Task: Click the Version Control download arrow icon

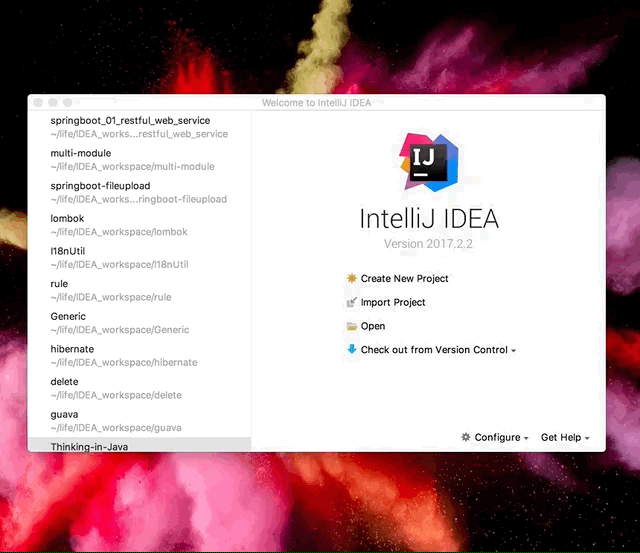Action: [351, 349]
